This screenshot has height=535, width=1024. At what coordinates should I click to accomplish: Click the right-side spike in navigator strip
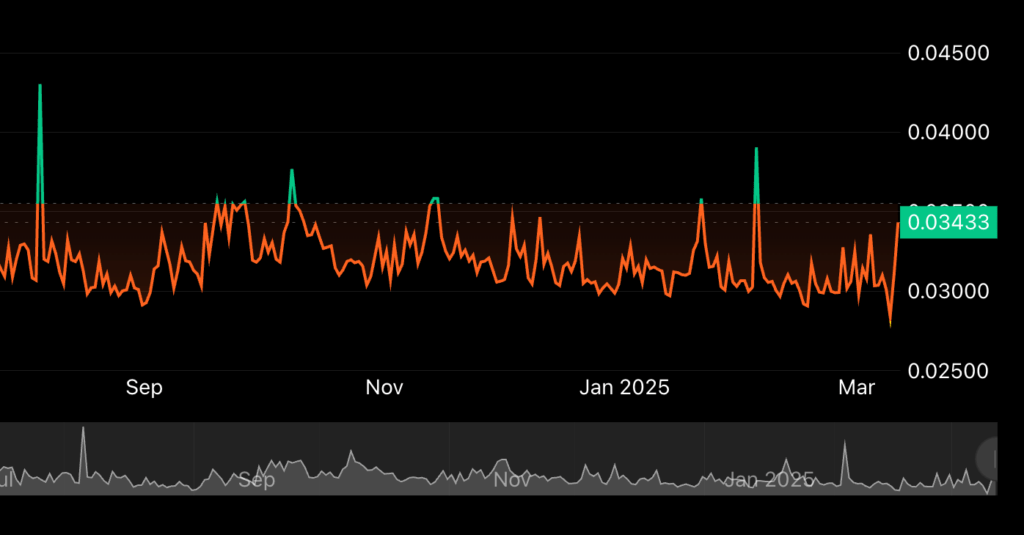click(x=845, y=442)
